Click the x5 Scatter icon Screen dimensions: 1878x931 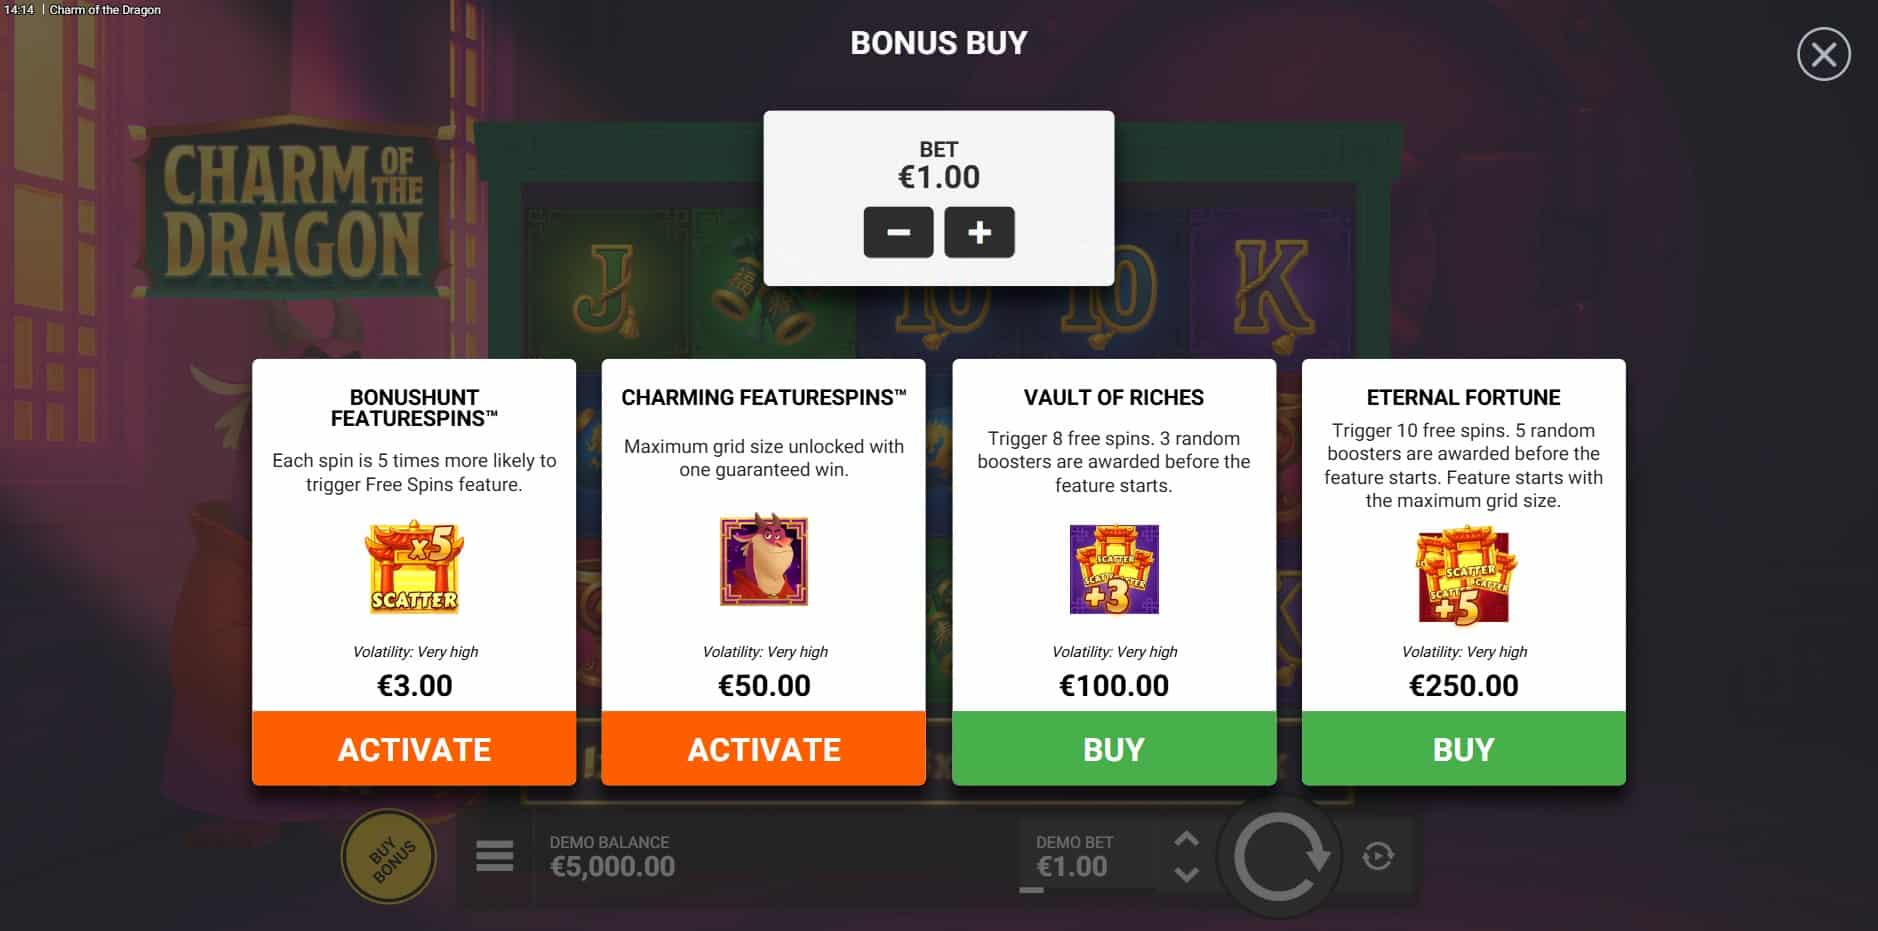click(x=414, y=567)
